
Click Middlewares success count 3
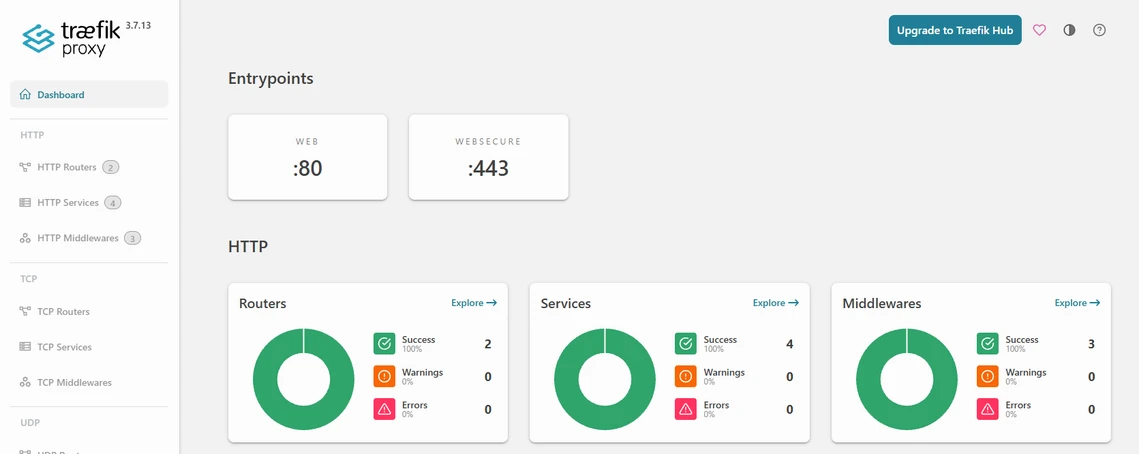pos(1091,344)
